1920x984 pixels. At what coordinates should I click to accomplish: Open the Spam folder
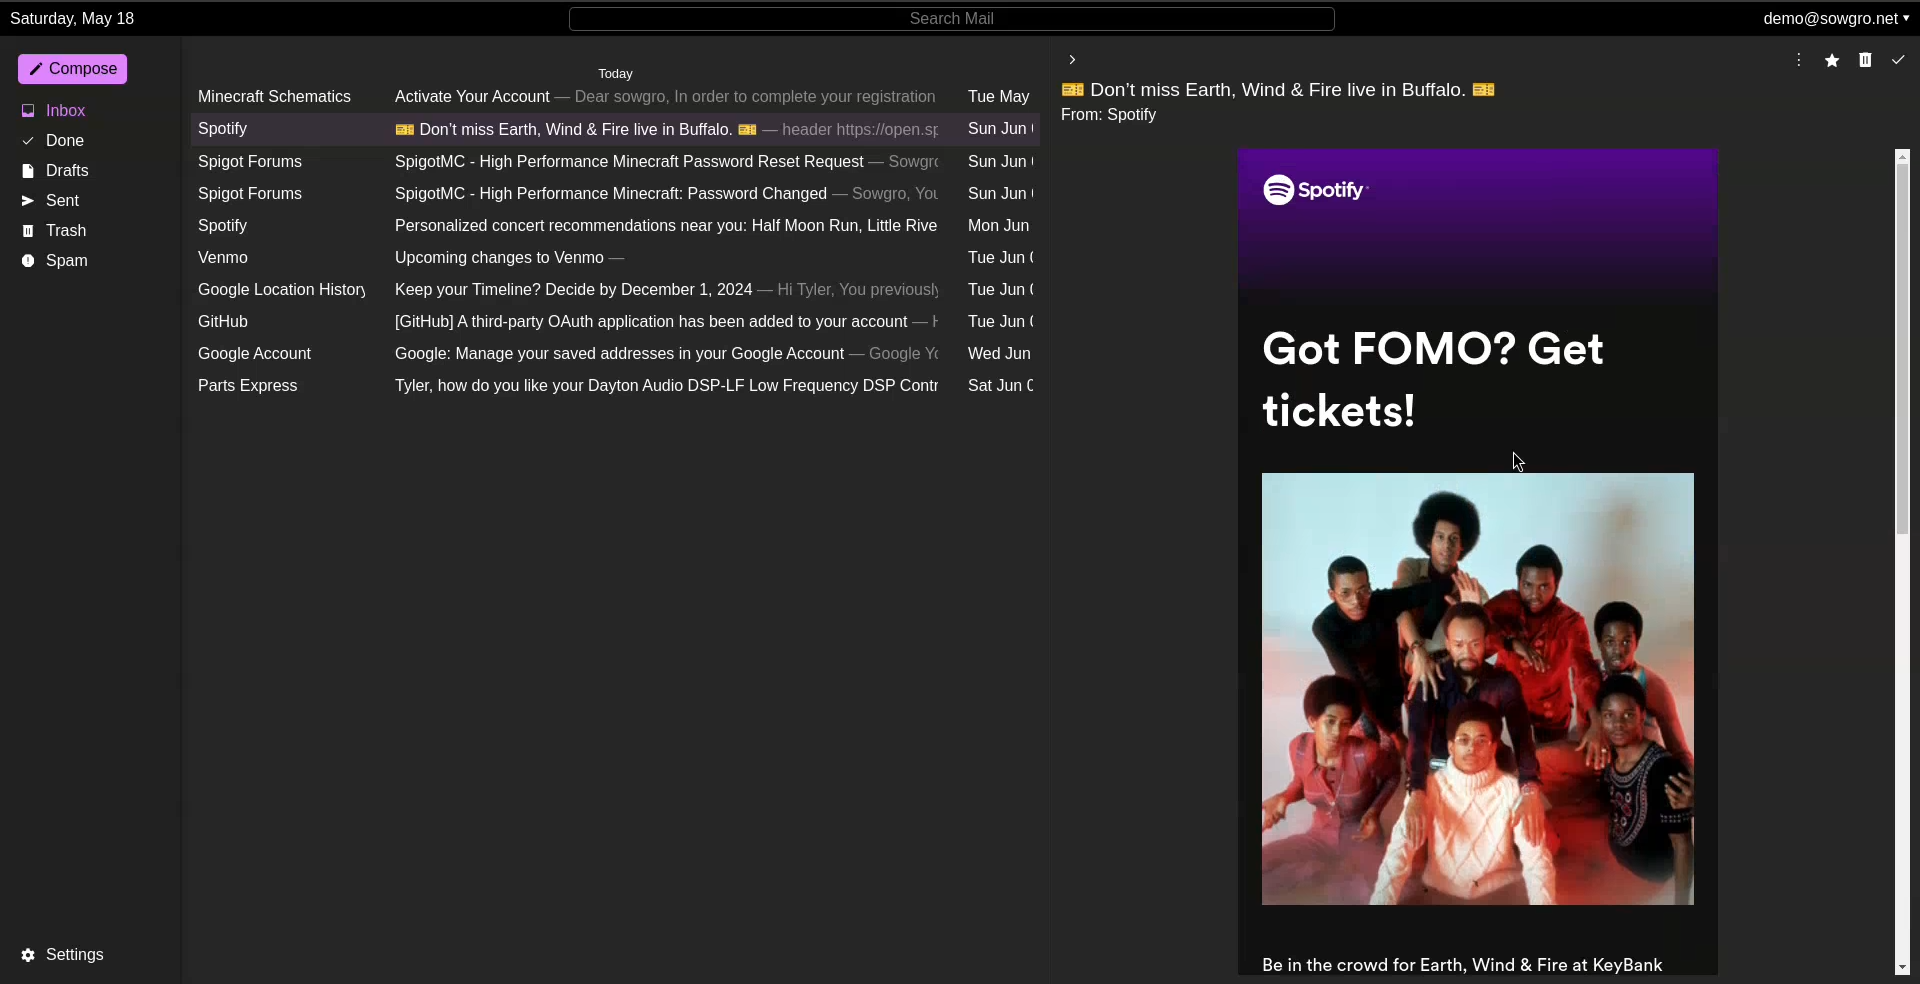69,260
